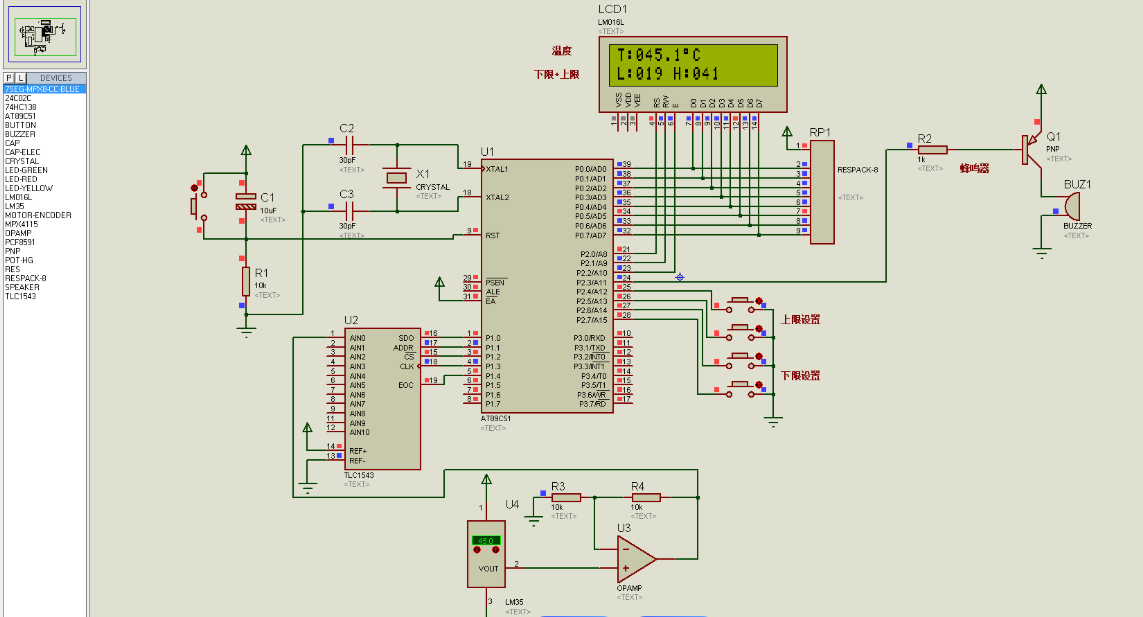The image size is (1143, 617).
Task: Select 24C02C in the device list
Action: (x=18, y=98)
